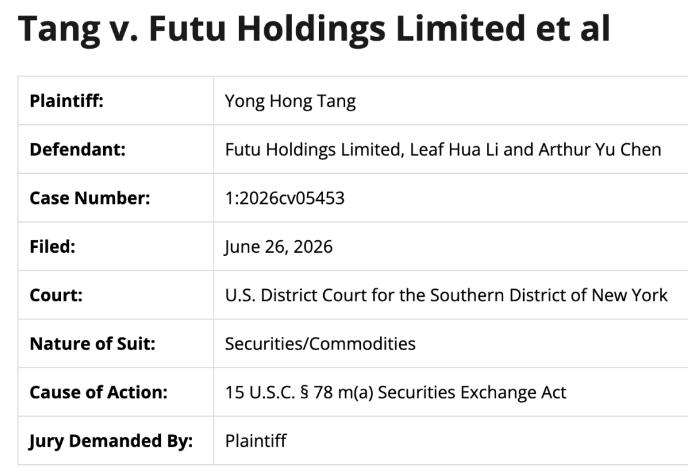Click the Case Number: label
This screenshot has width=700, height=473.
click(x=90, y=198)
